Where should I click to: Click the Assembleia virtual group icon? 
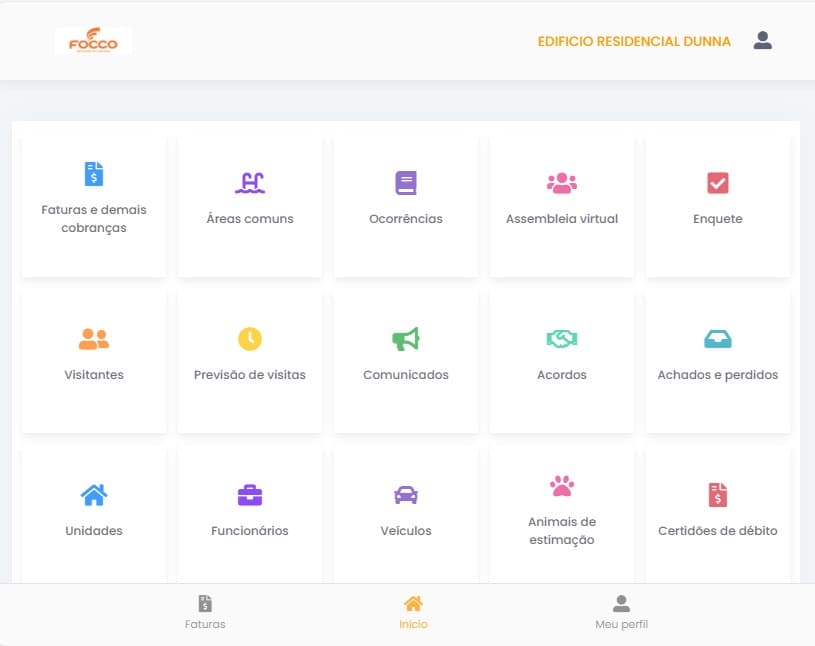[x=561, y=182]
